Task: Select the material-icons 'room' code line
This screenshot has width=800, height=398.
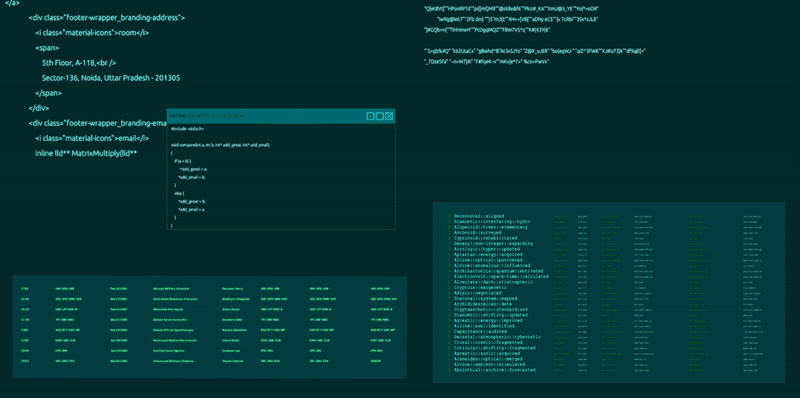Action: click(92, 33)
